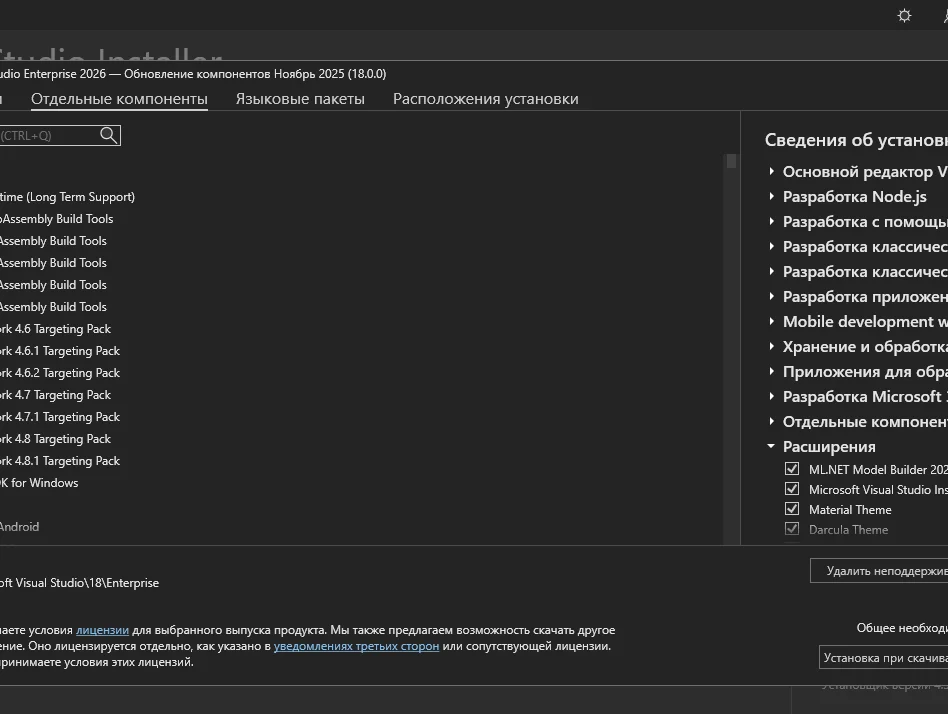Image resolution: width=948 pixels, height=714 pixels.
Task: Open the Расположения установки tab
Action: 485,99
